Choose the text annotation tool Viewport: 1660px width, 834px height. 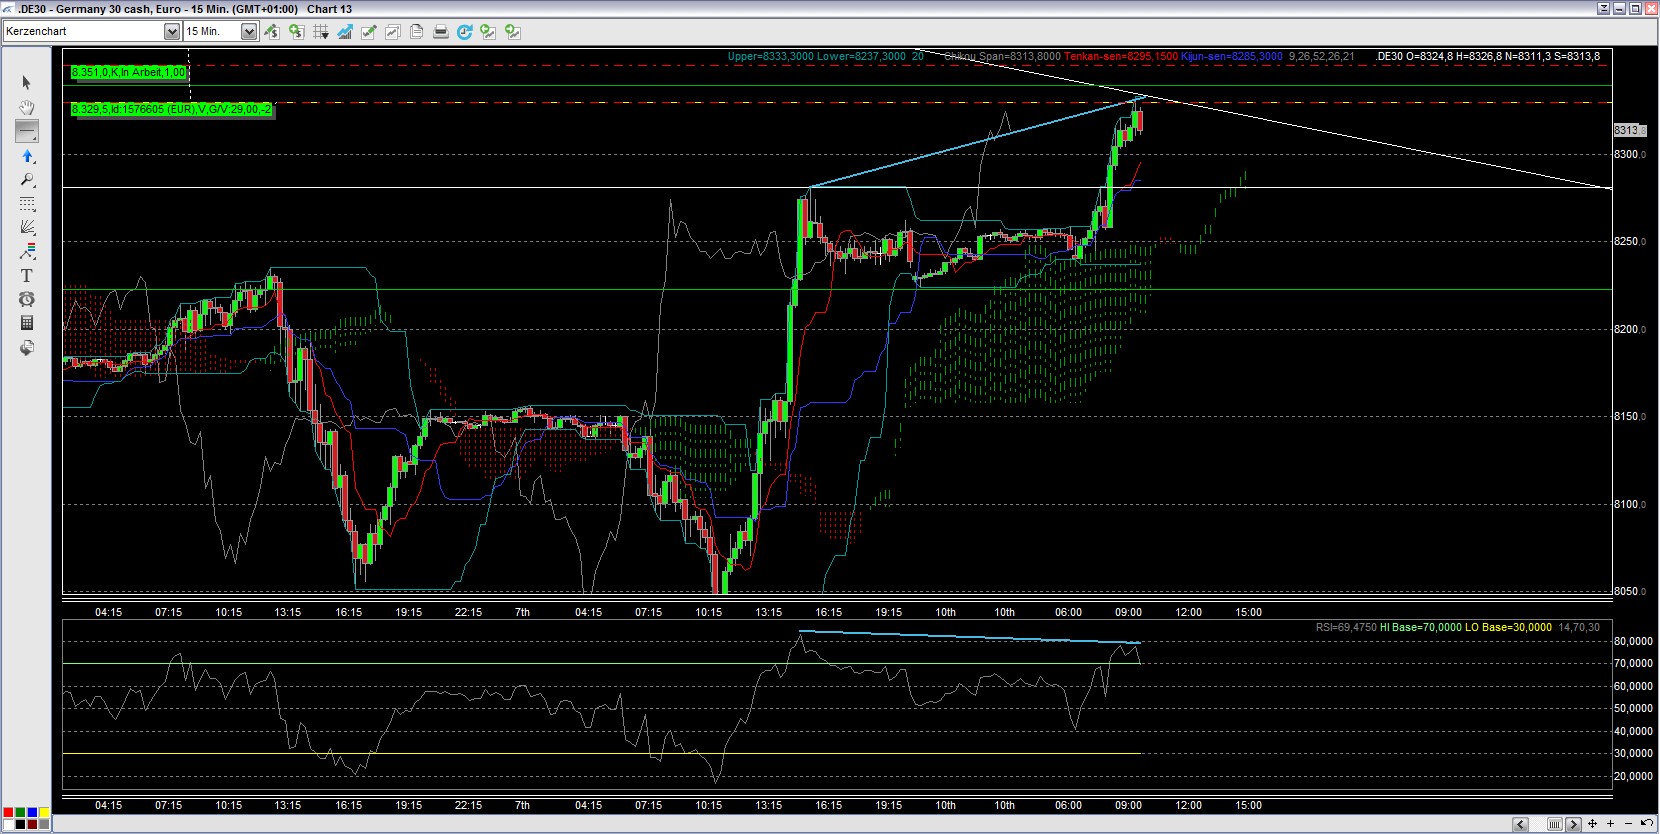pyautogui.click(x=27, y=275)
